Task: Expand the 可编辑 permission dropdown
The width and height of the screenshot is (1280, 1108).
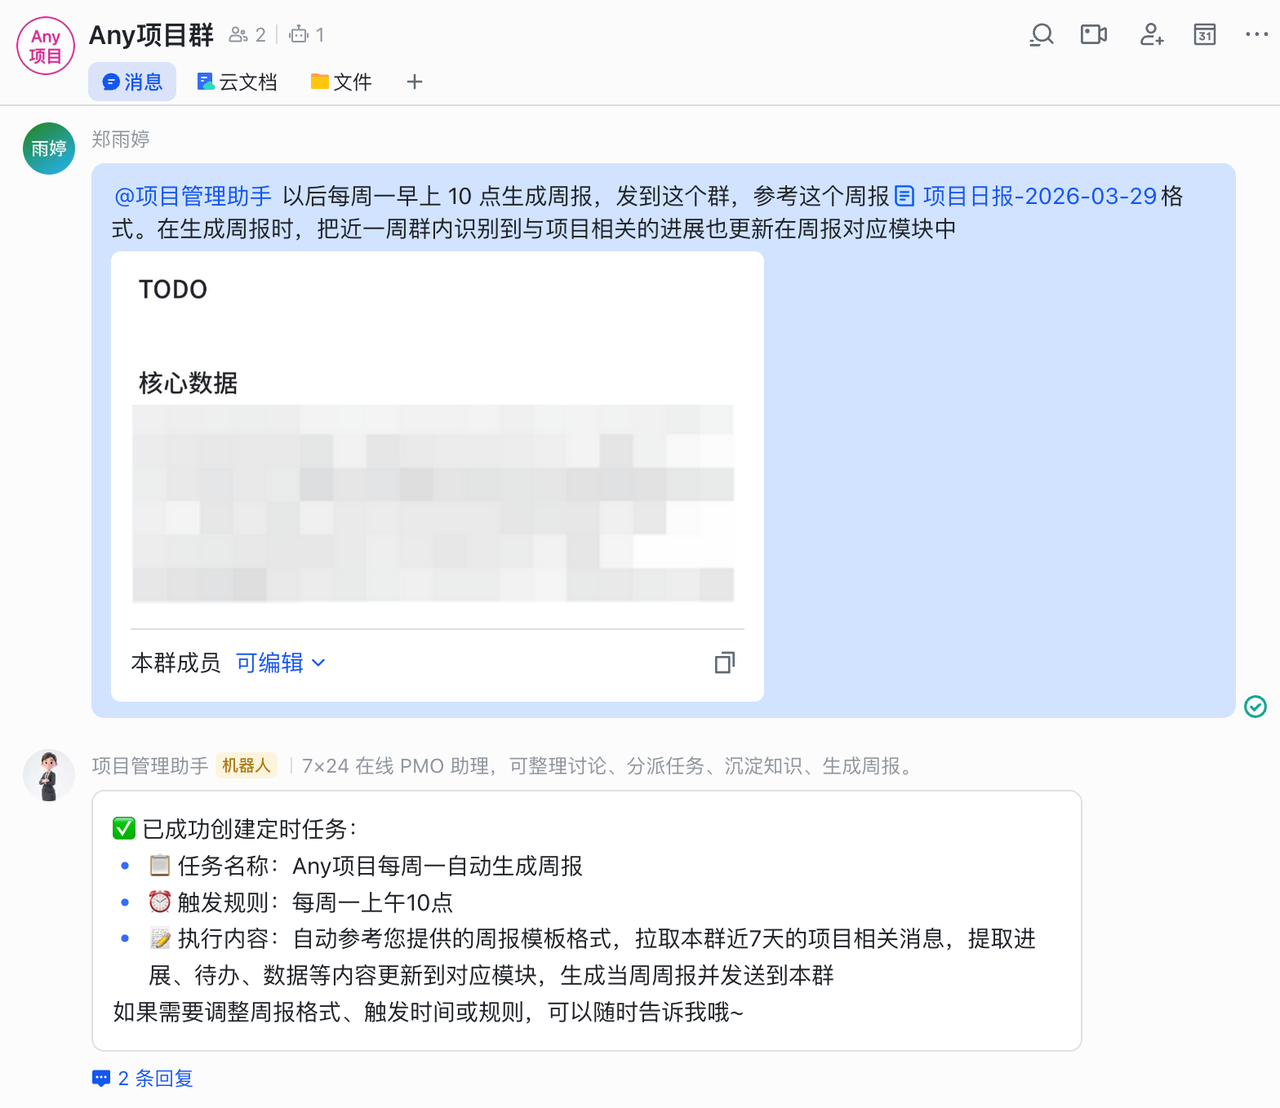Action: 280,663
